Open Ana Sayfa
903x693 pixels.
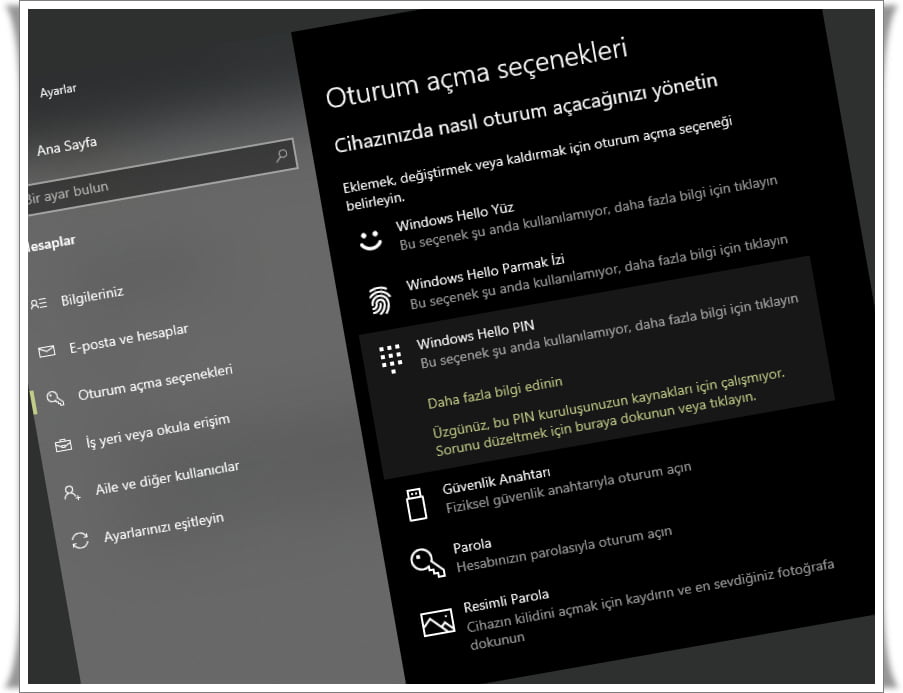tap(67, 146)
